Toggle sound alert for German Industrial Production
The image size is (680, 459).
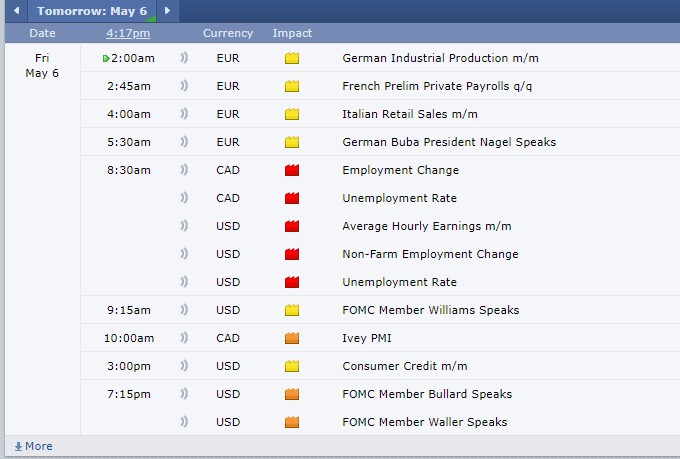pyautogui.click(x=184, y=58)
